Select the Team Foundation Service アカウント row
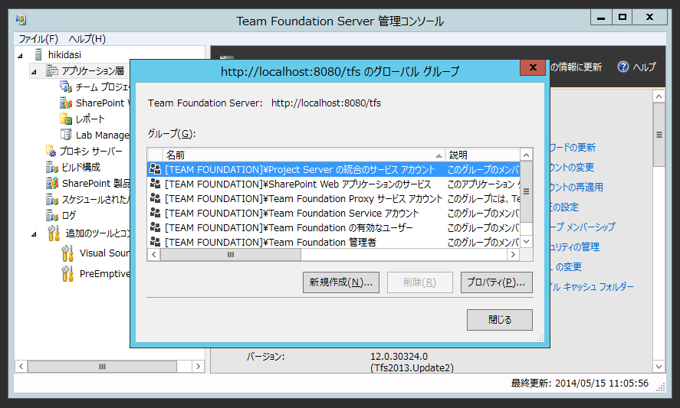 pos(333,213)
